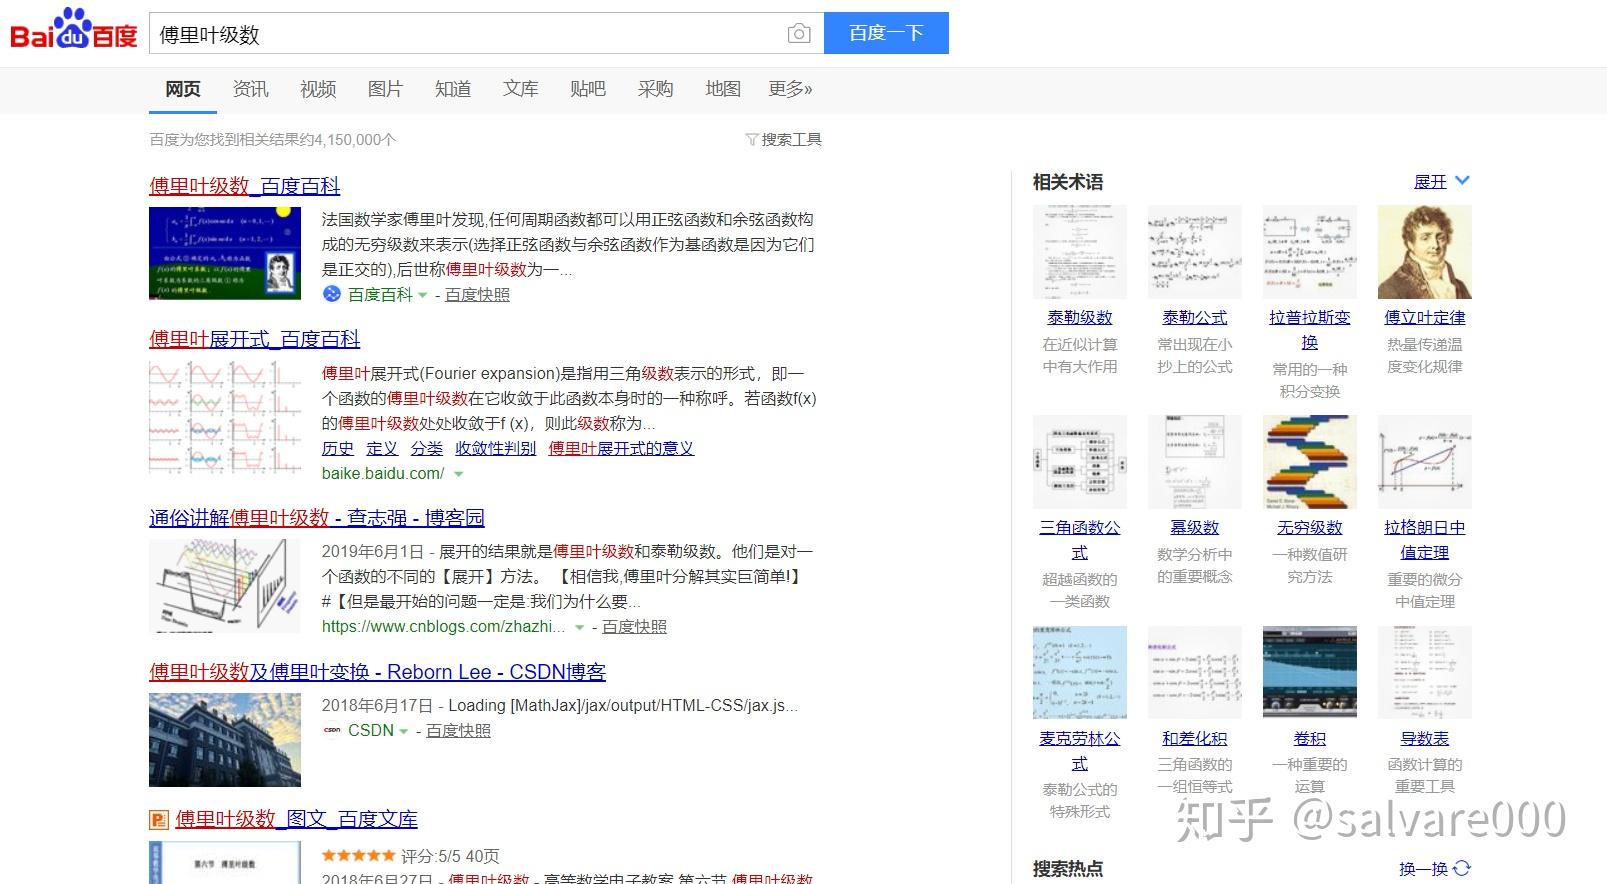
Task: Open the 拉普拉斯变换 related term link
Action: click(1310, 329)
